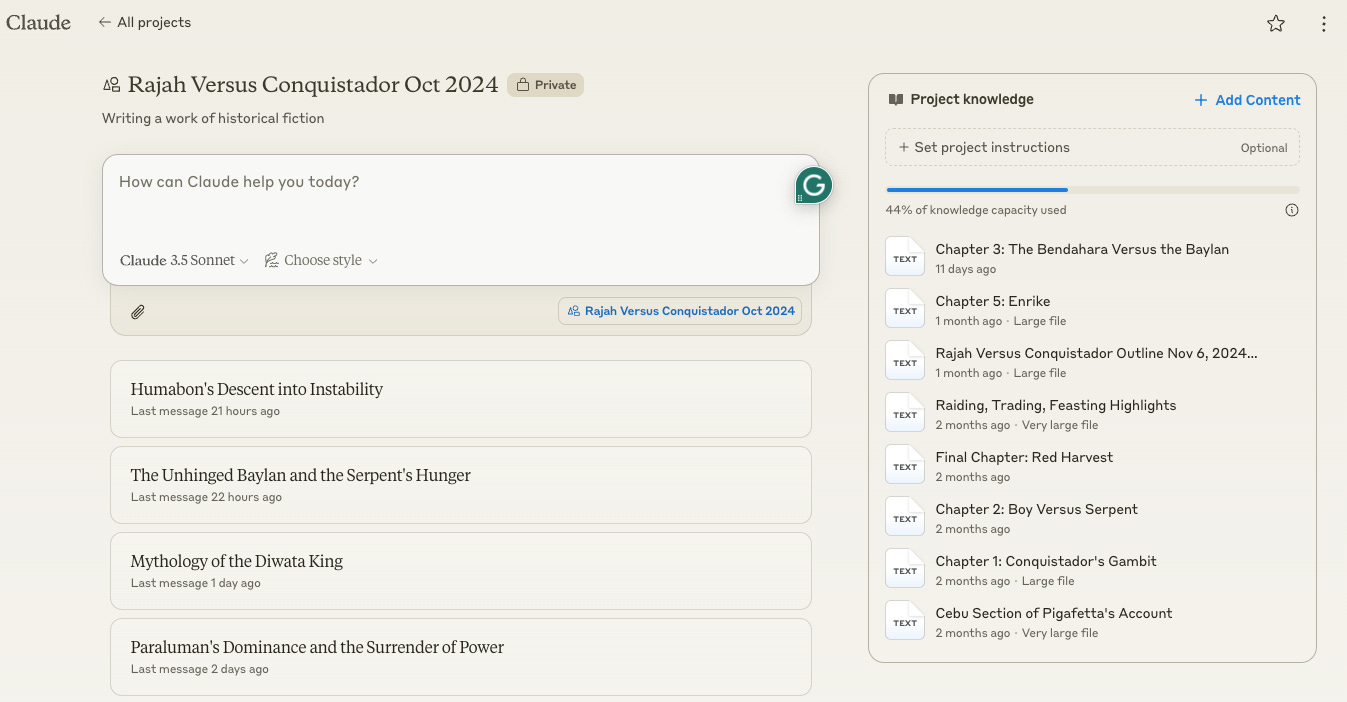
Task: Open Humabon's Descent into Instability chat
Action: [x=460, y=399]
